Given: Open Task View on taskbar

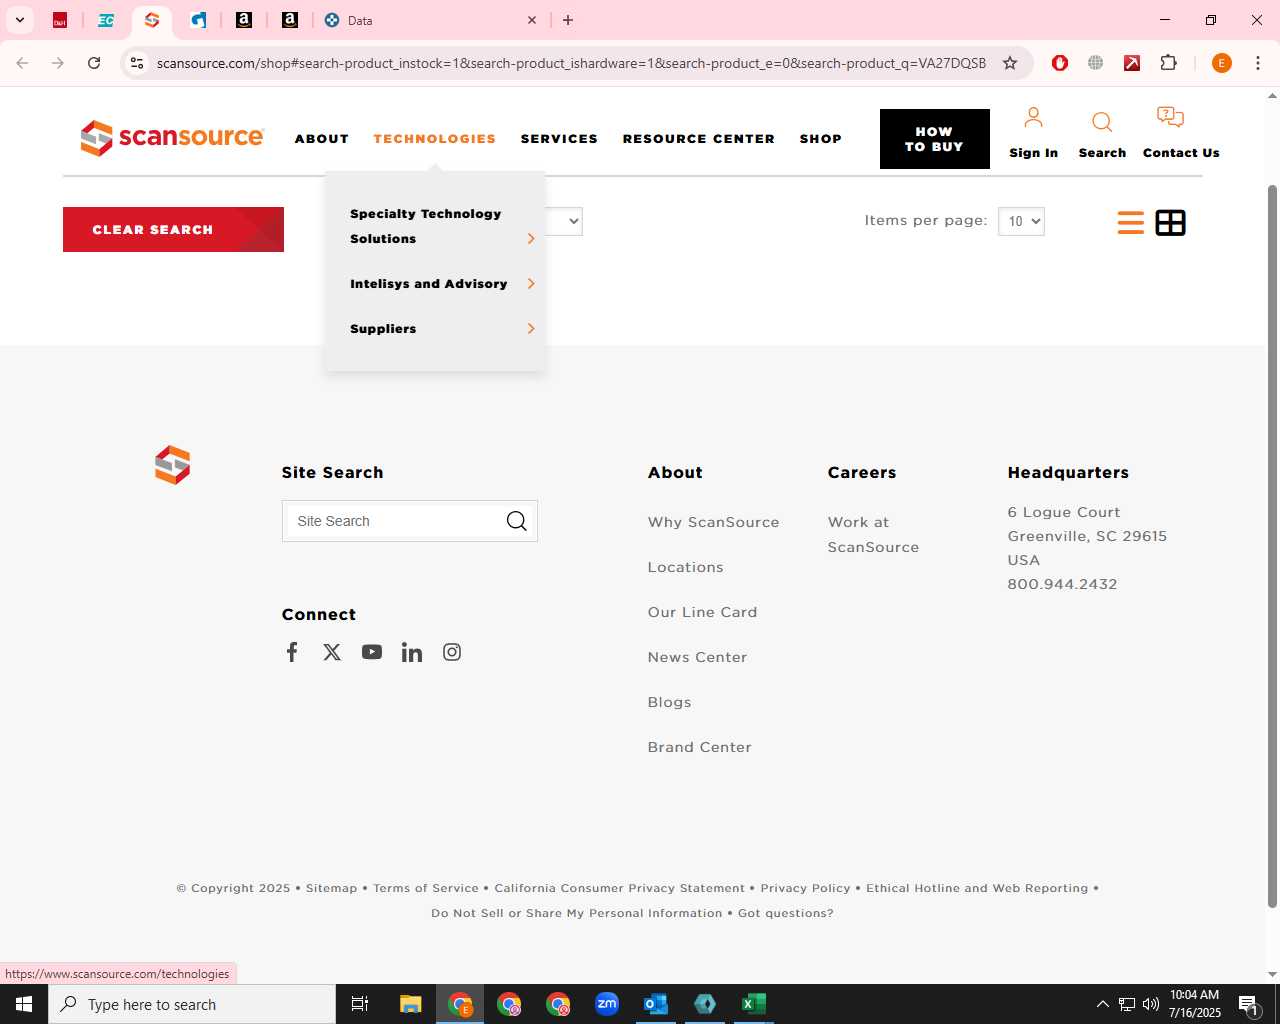Looking at the screenshot, I should click(360, 1004).
